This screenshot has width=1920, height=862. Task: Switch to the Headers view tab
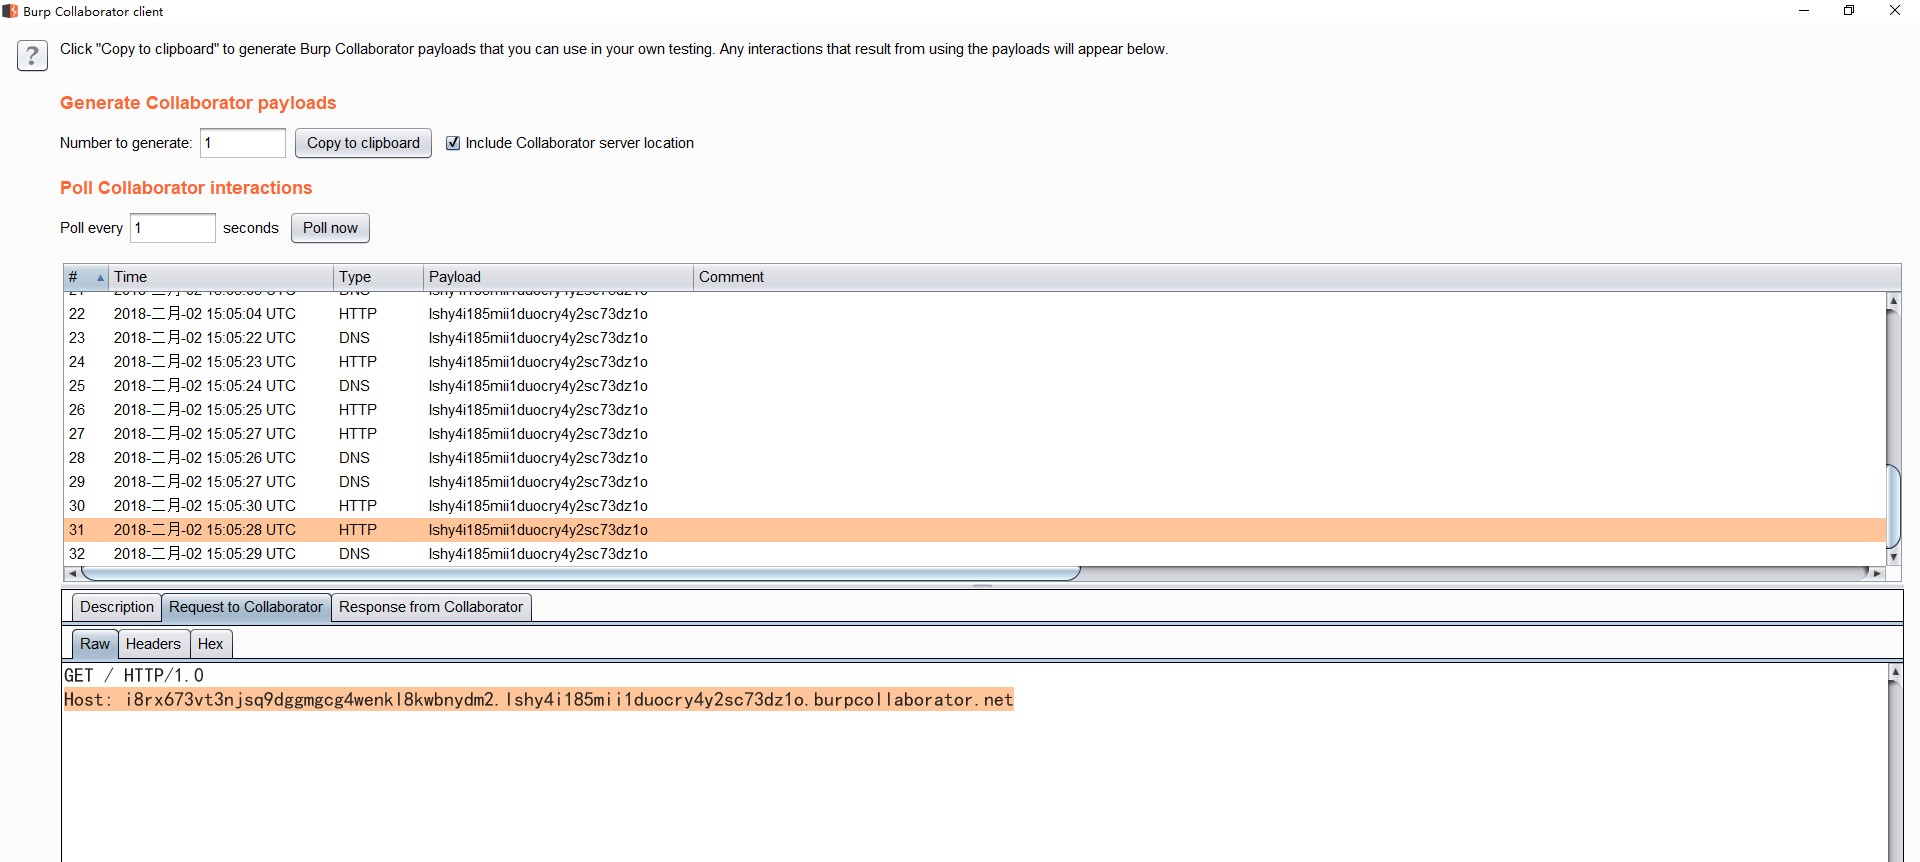[x=153, y=644]
